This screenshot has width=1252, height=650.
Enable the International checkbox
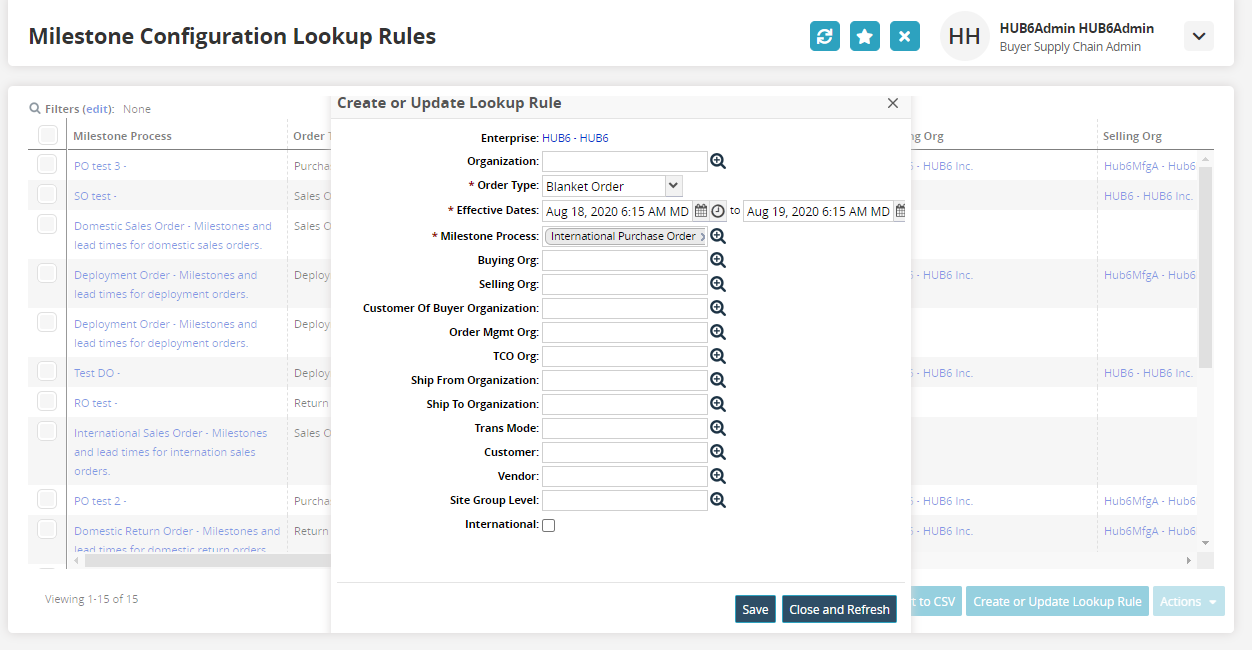548,525
